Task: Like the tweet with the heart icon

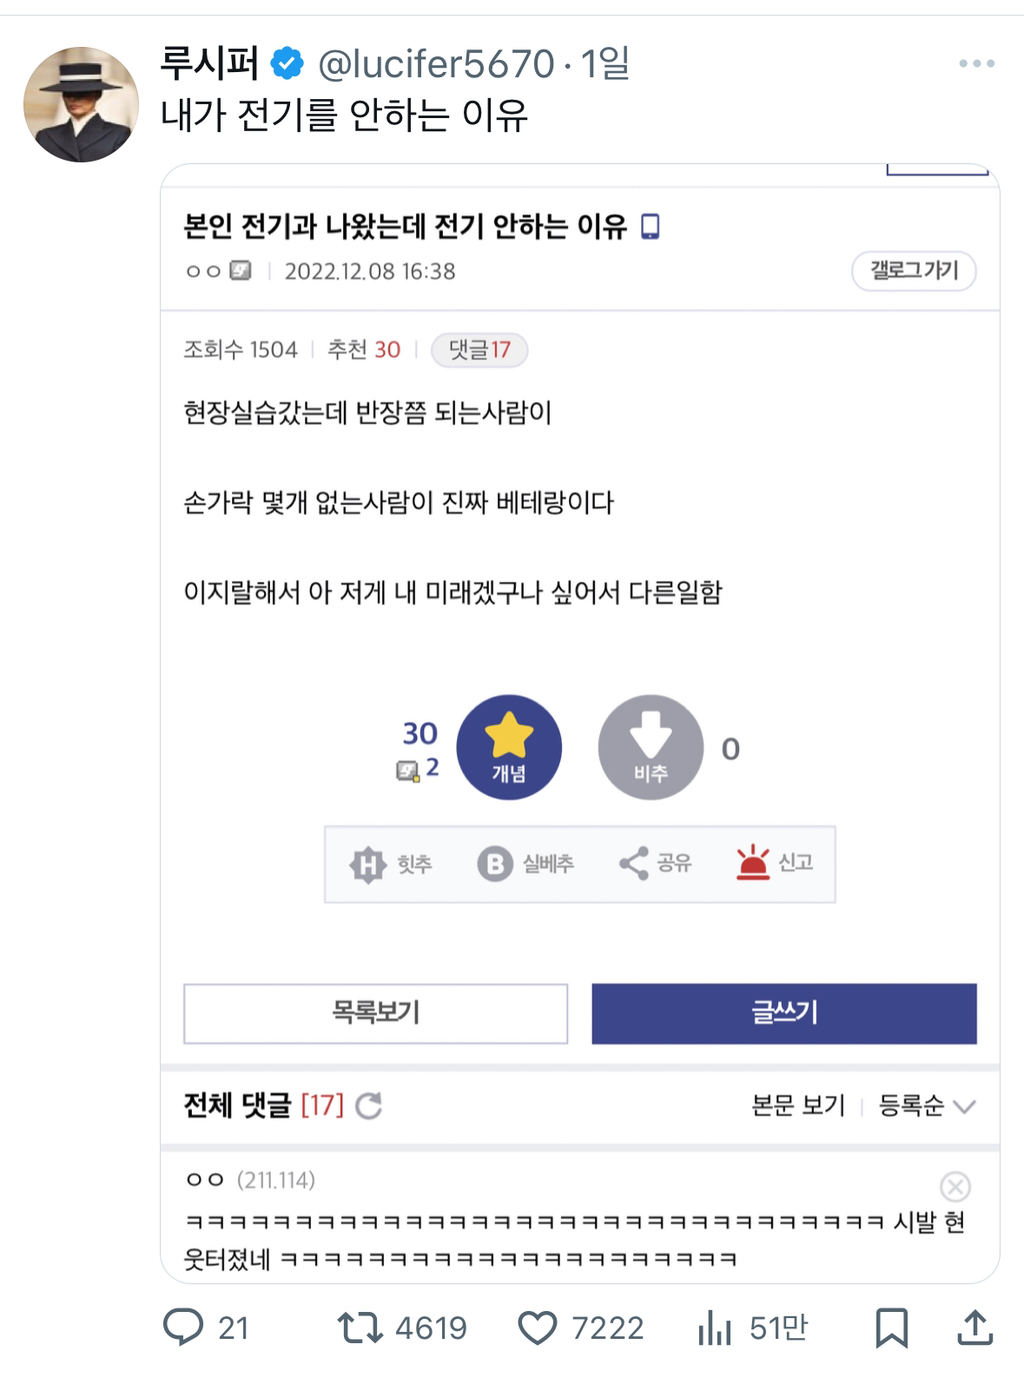Action: [537, 1327]
